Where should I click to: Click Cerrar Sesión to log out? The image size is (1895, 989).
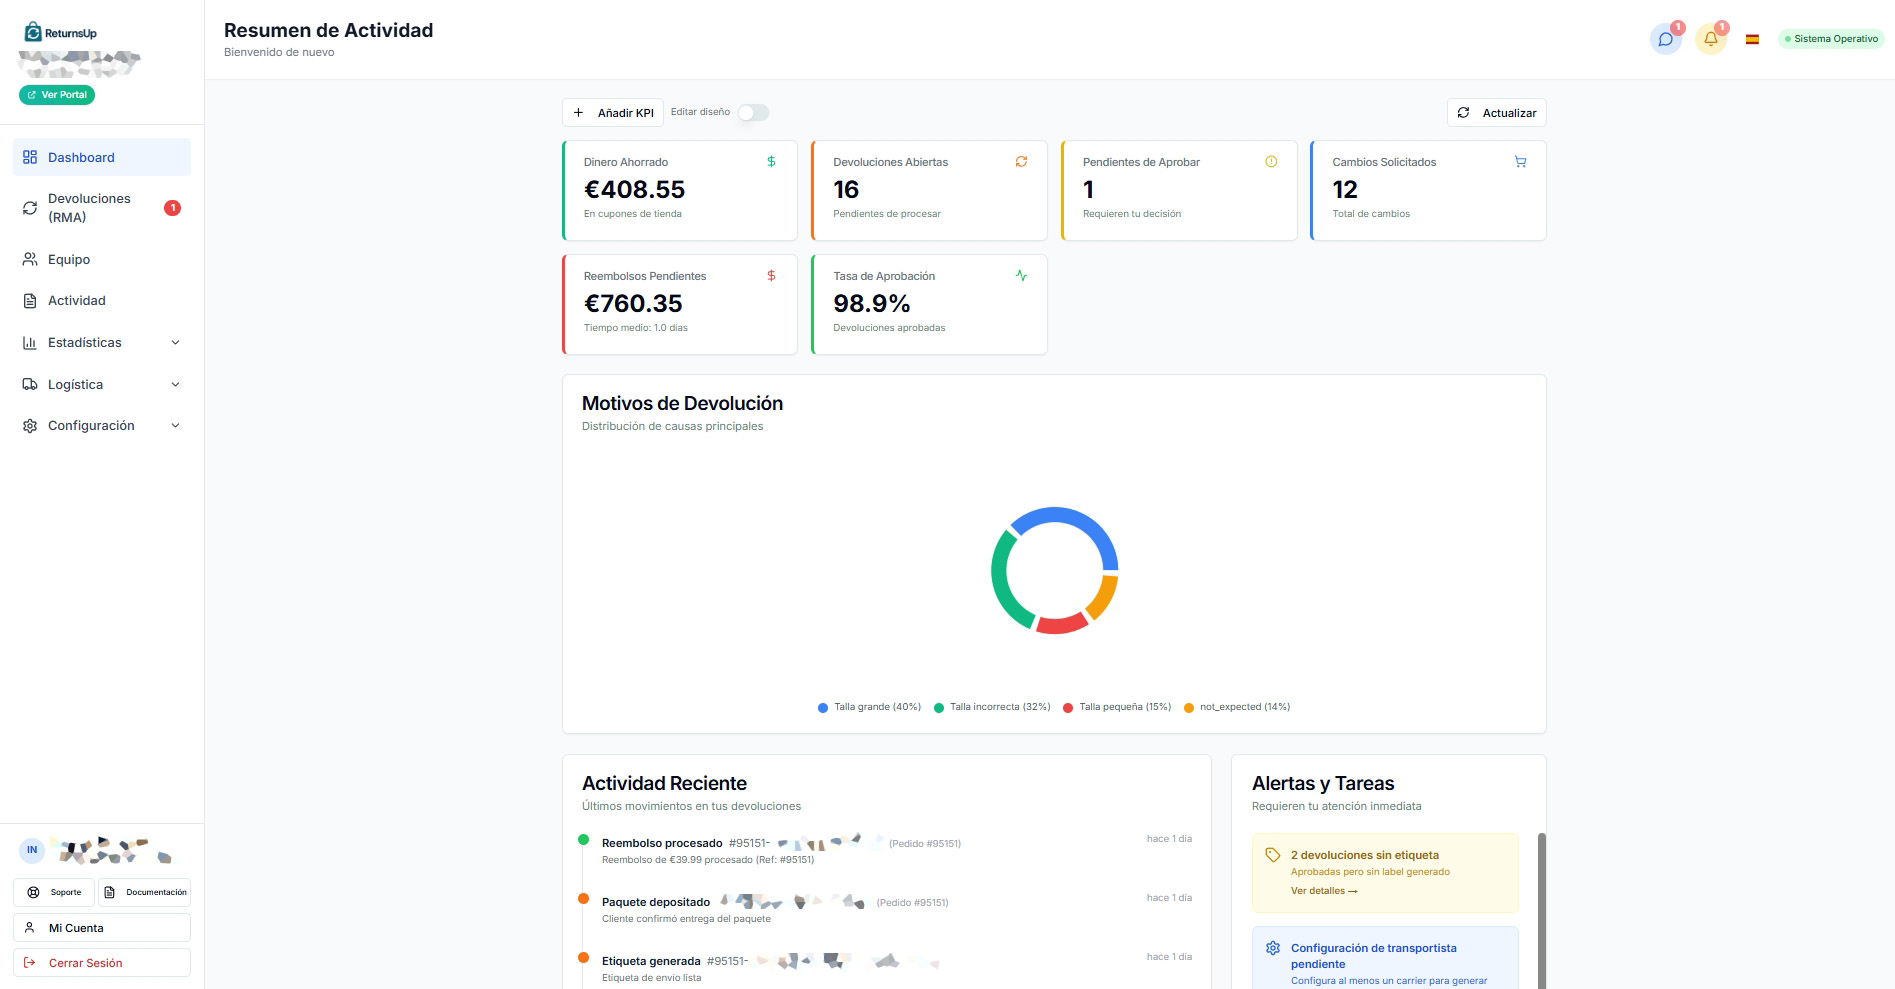102,963
